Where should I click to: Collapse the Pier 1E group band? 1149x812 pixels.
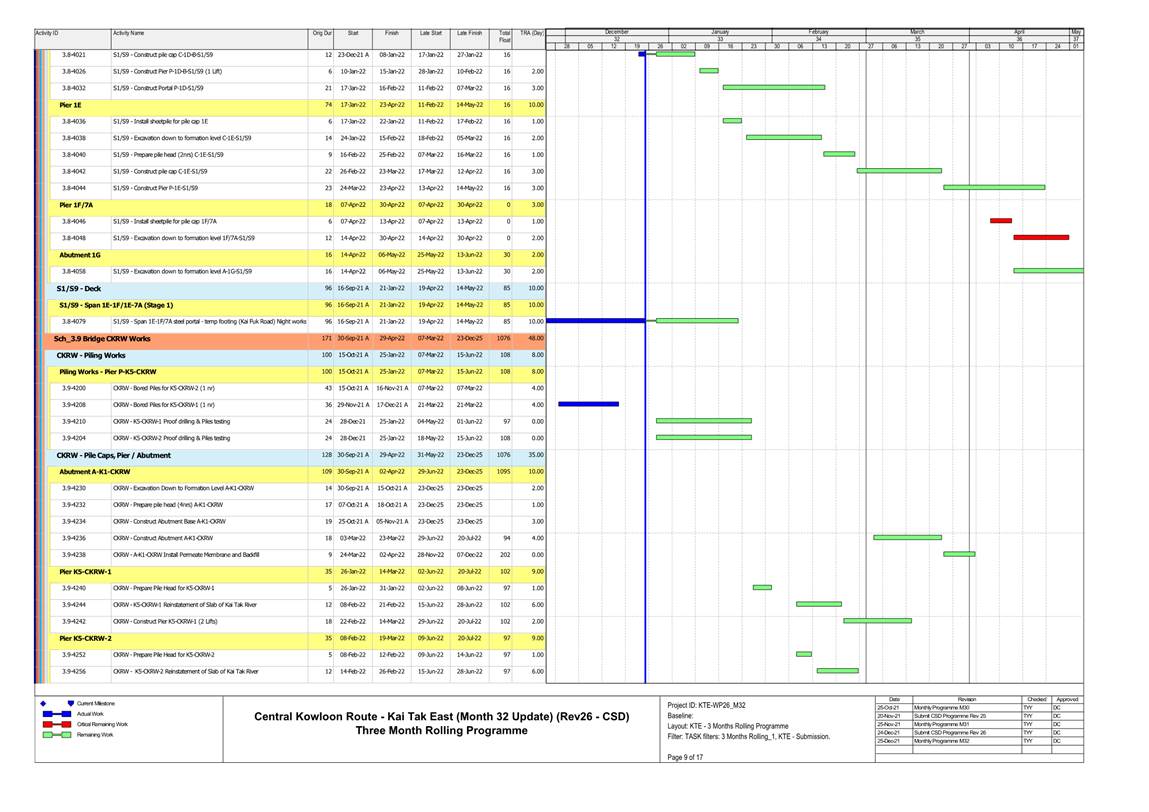point(70,104)
